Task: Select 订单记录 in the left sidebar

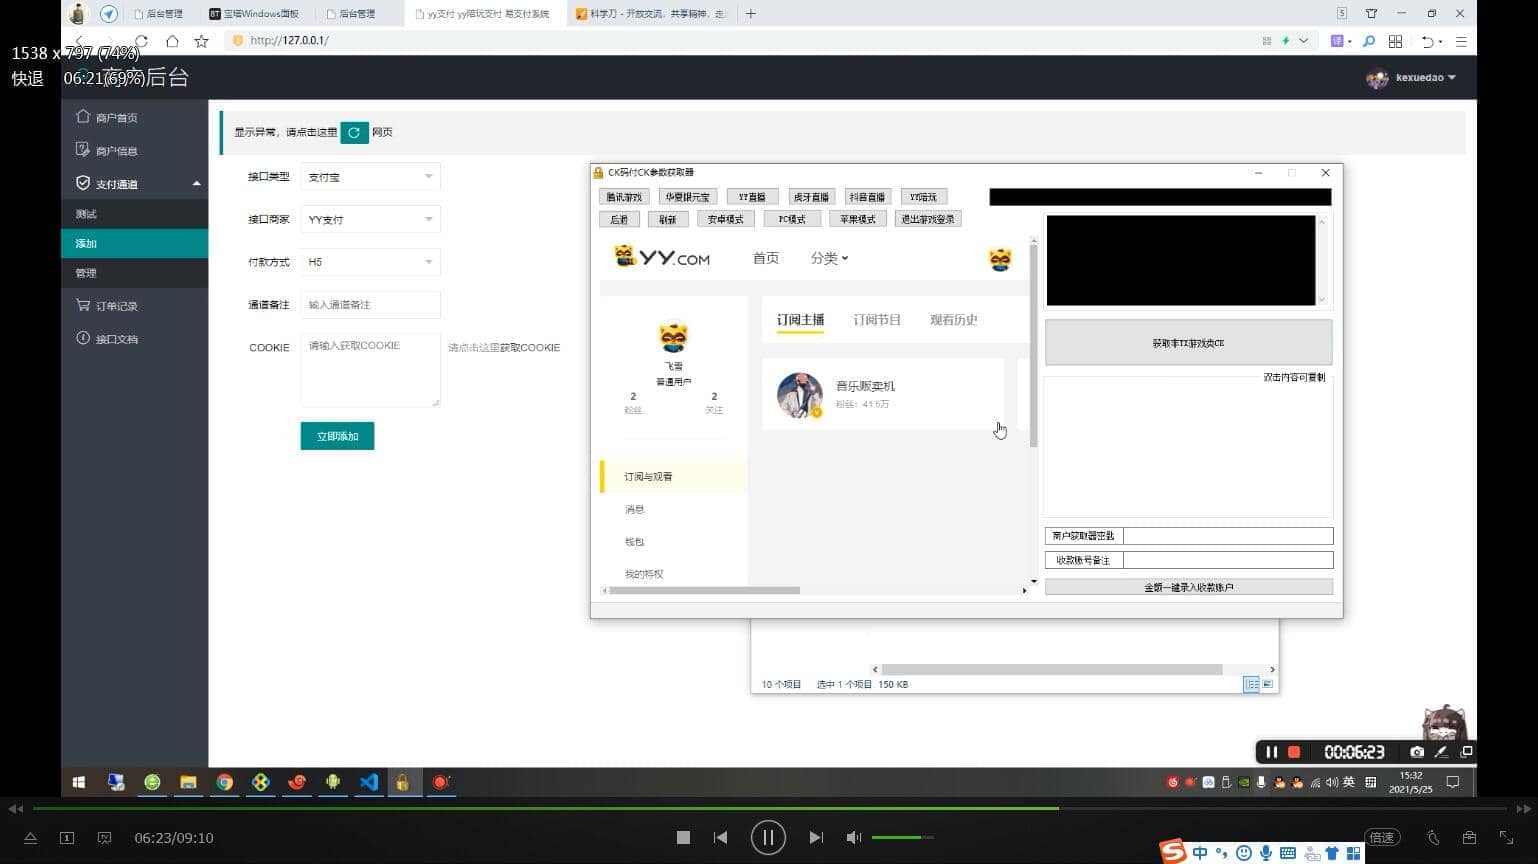Action: 116,306
